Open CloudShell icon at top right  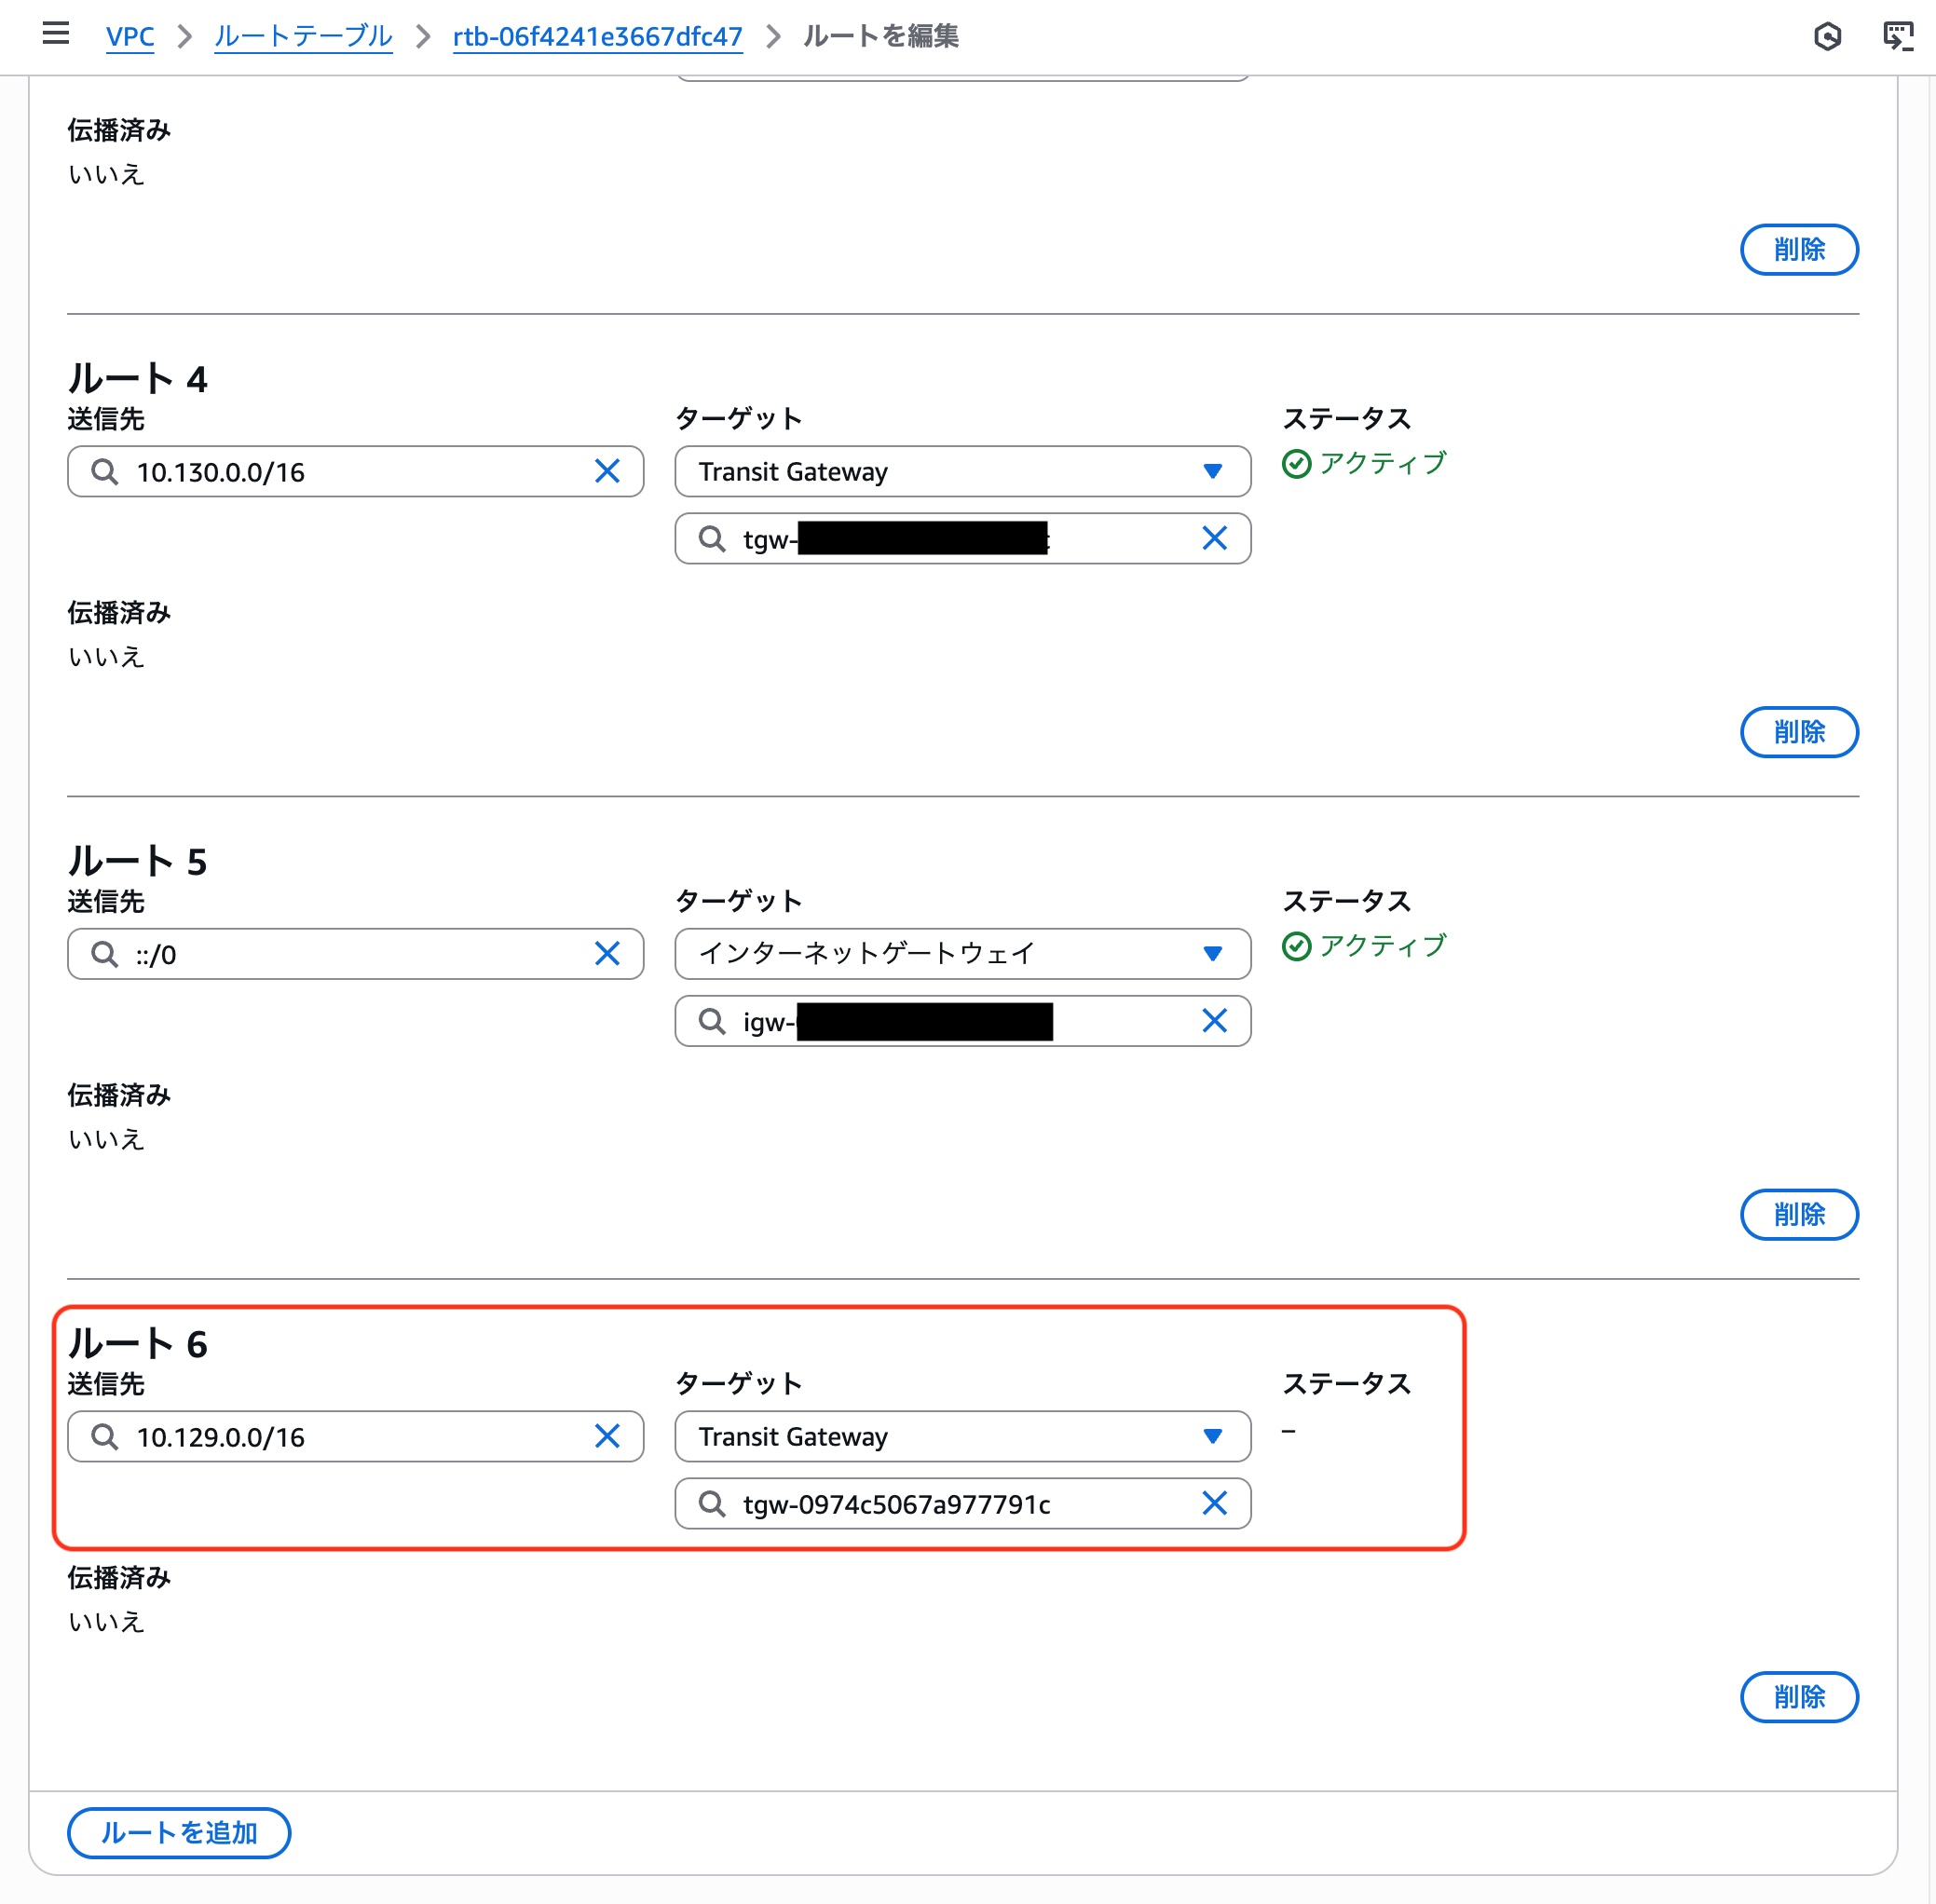(x=1897, y=36)
